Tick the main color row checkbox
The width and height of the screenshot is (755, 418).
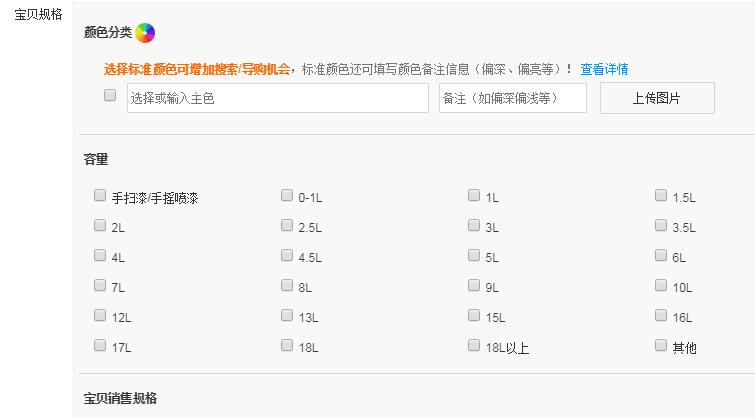pyautogui.click(x=110, y=95)
